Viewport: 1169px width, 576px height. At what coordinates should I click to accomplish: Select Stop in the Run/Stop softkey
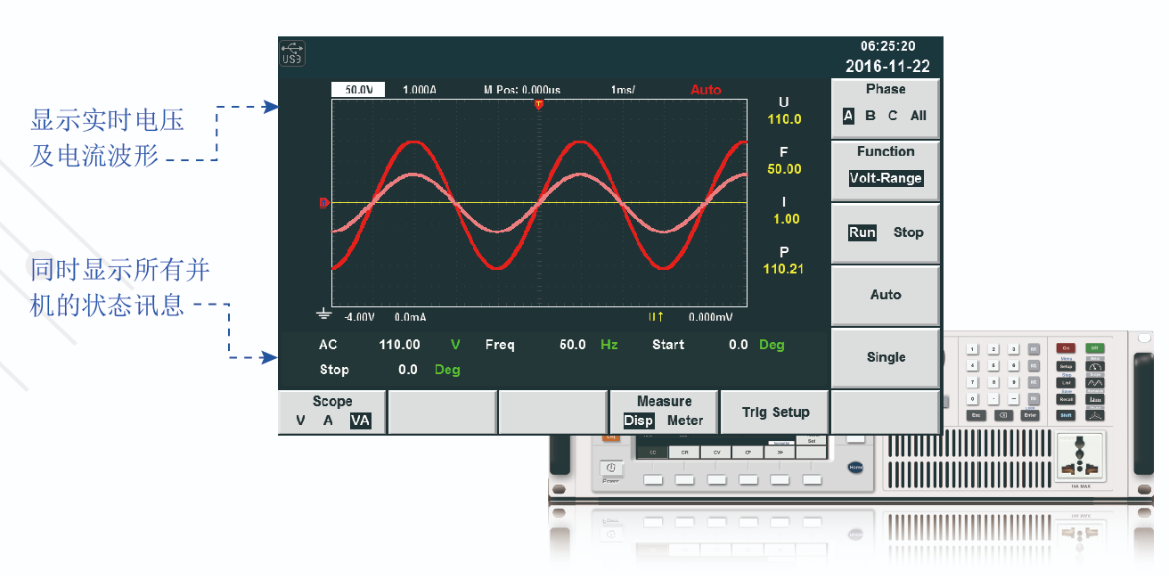coord(908,233)
